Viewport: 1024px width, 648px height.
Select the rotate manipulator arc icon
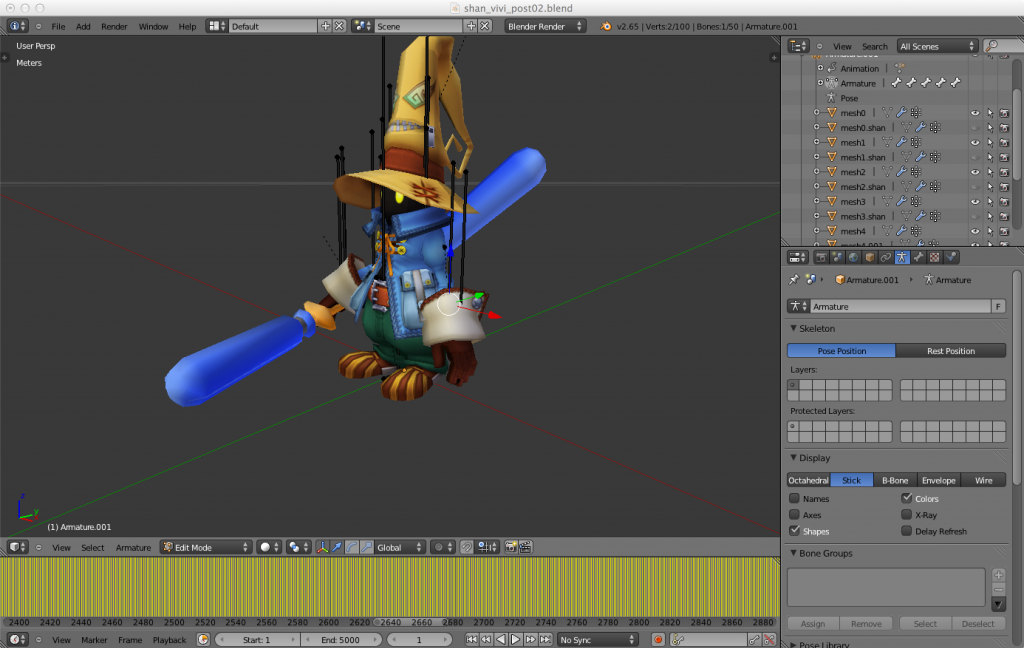[x=352, y=547]
